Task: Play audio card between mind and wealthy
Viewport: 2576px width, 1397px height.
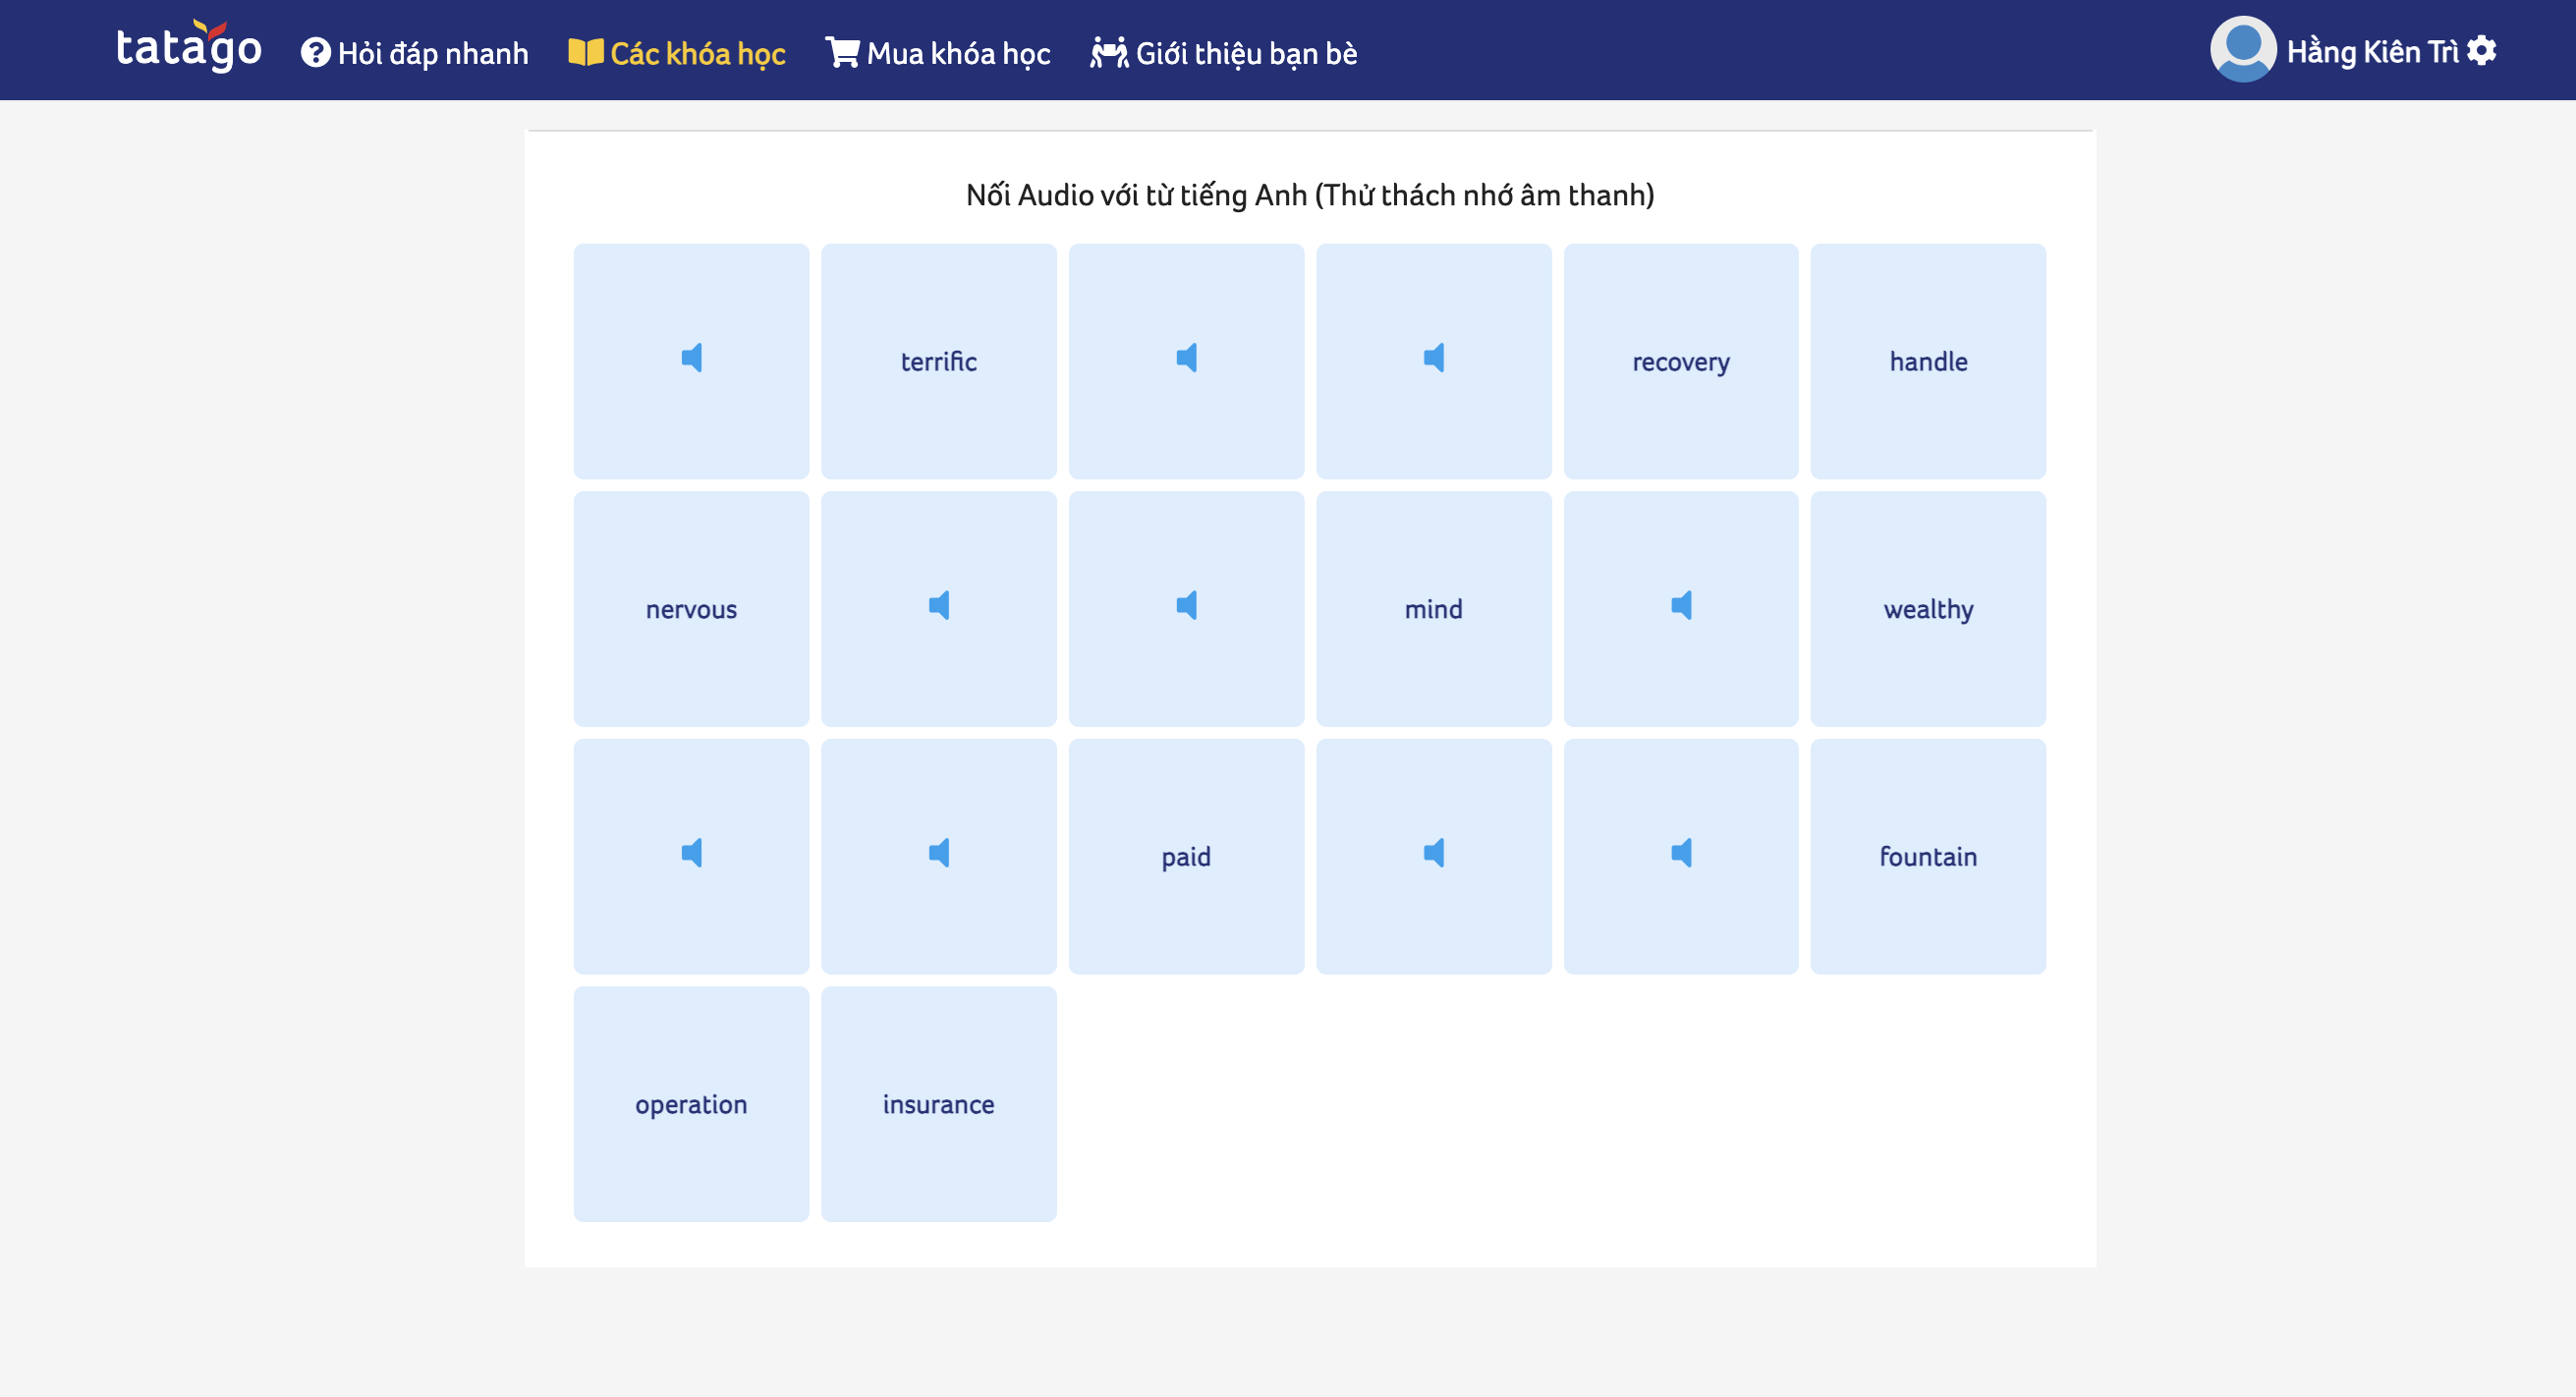Action: coord(1680,608)
